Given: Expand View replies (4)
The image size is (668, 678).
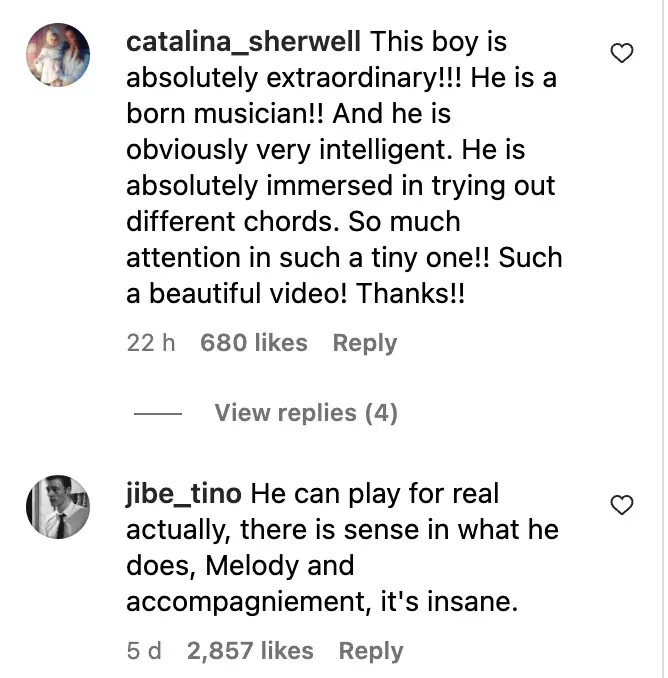Looking at the screenshot, I should (306, 413).
